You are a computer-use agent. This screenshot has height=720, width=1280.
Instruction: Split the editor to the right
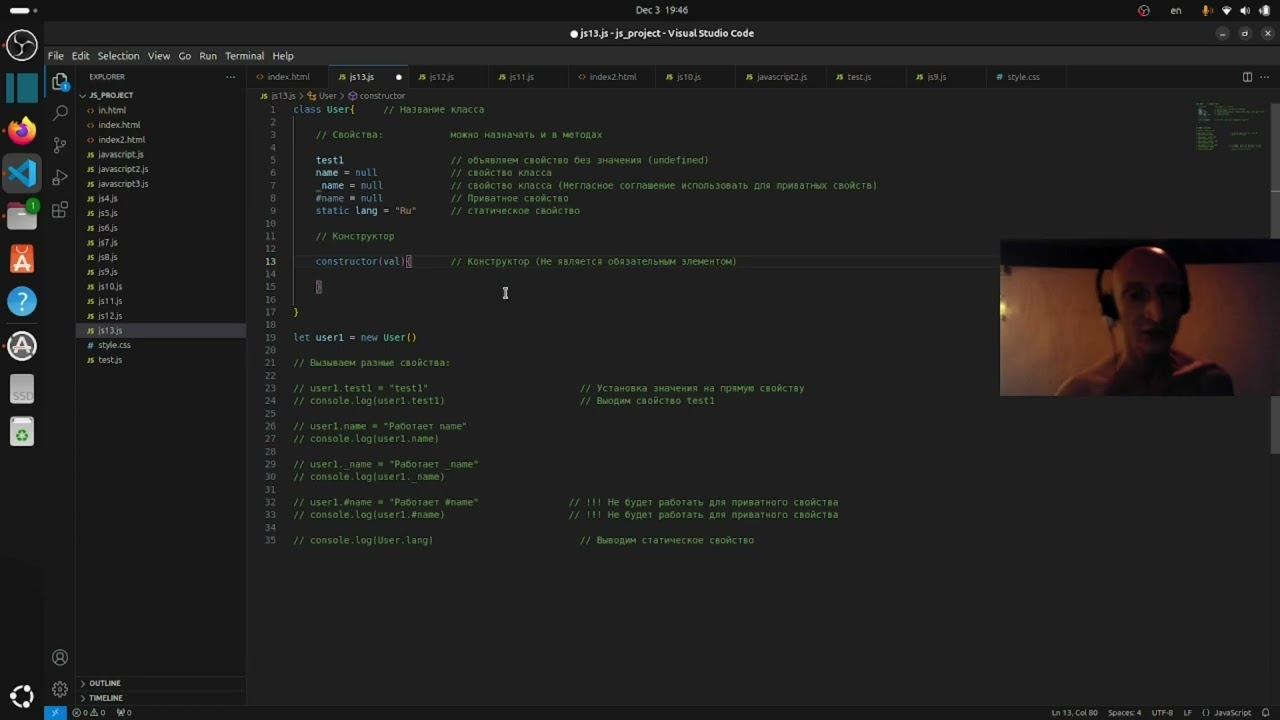[x=1247, y=77]
